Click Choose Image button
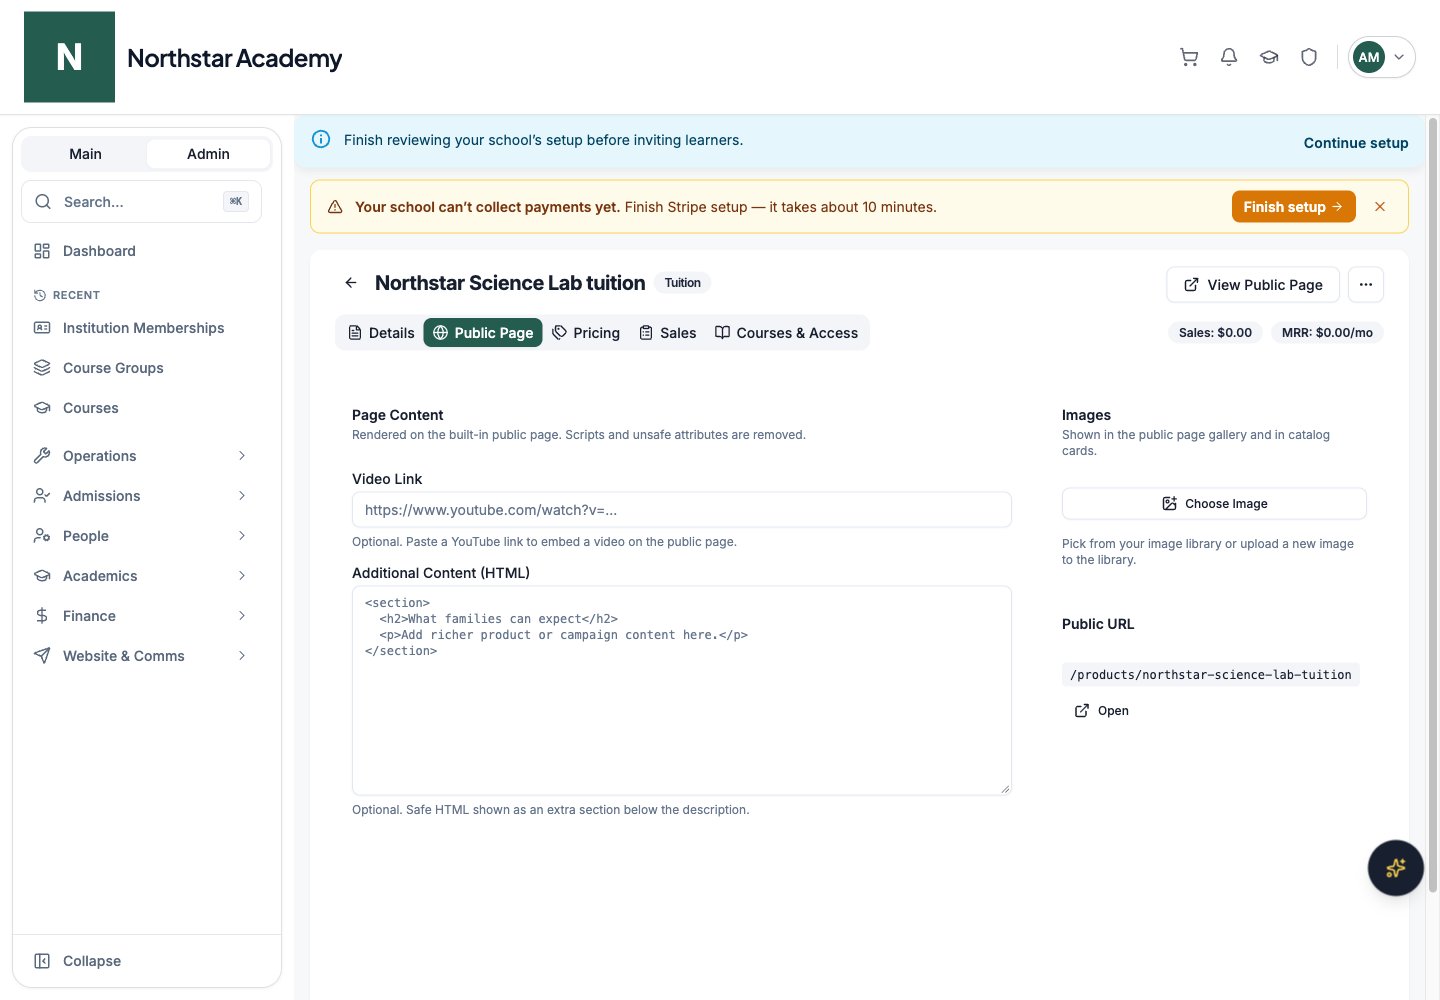 tap(1214, 504)
